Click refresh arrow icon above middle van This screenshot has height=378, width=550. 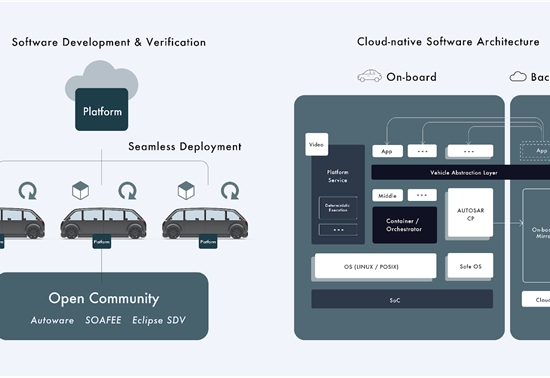(x=127, y=190)
